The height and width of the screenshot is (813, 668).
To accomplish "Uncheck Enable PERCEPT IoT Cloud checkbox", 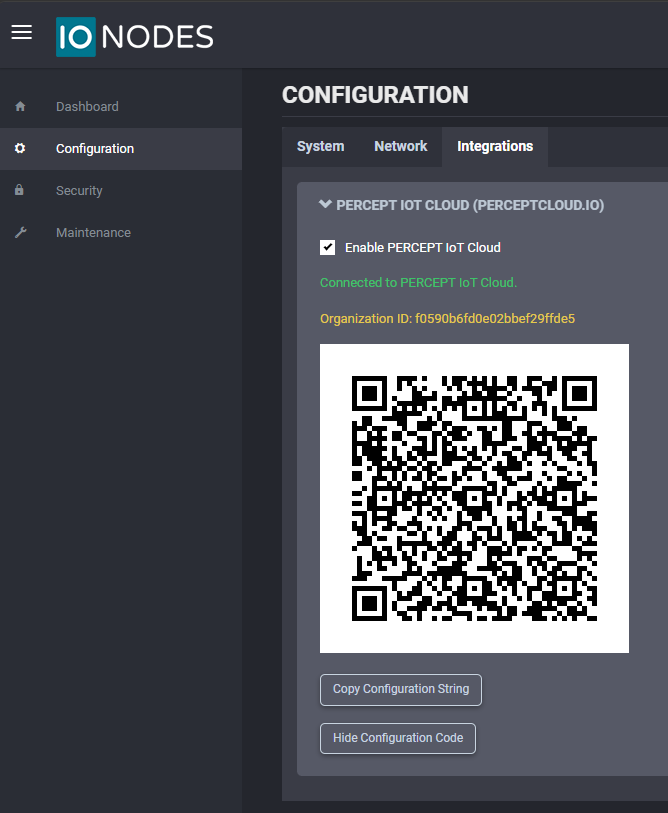I will coord(327,247).
